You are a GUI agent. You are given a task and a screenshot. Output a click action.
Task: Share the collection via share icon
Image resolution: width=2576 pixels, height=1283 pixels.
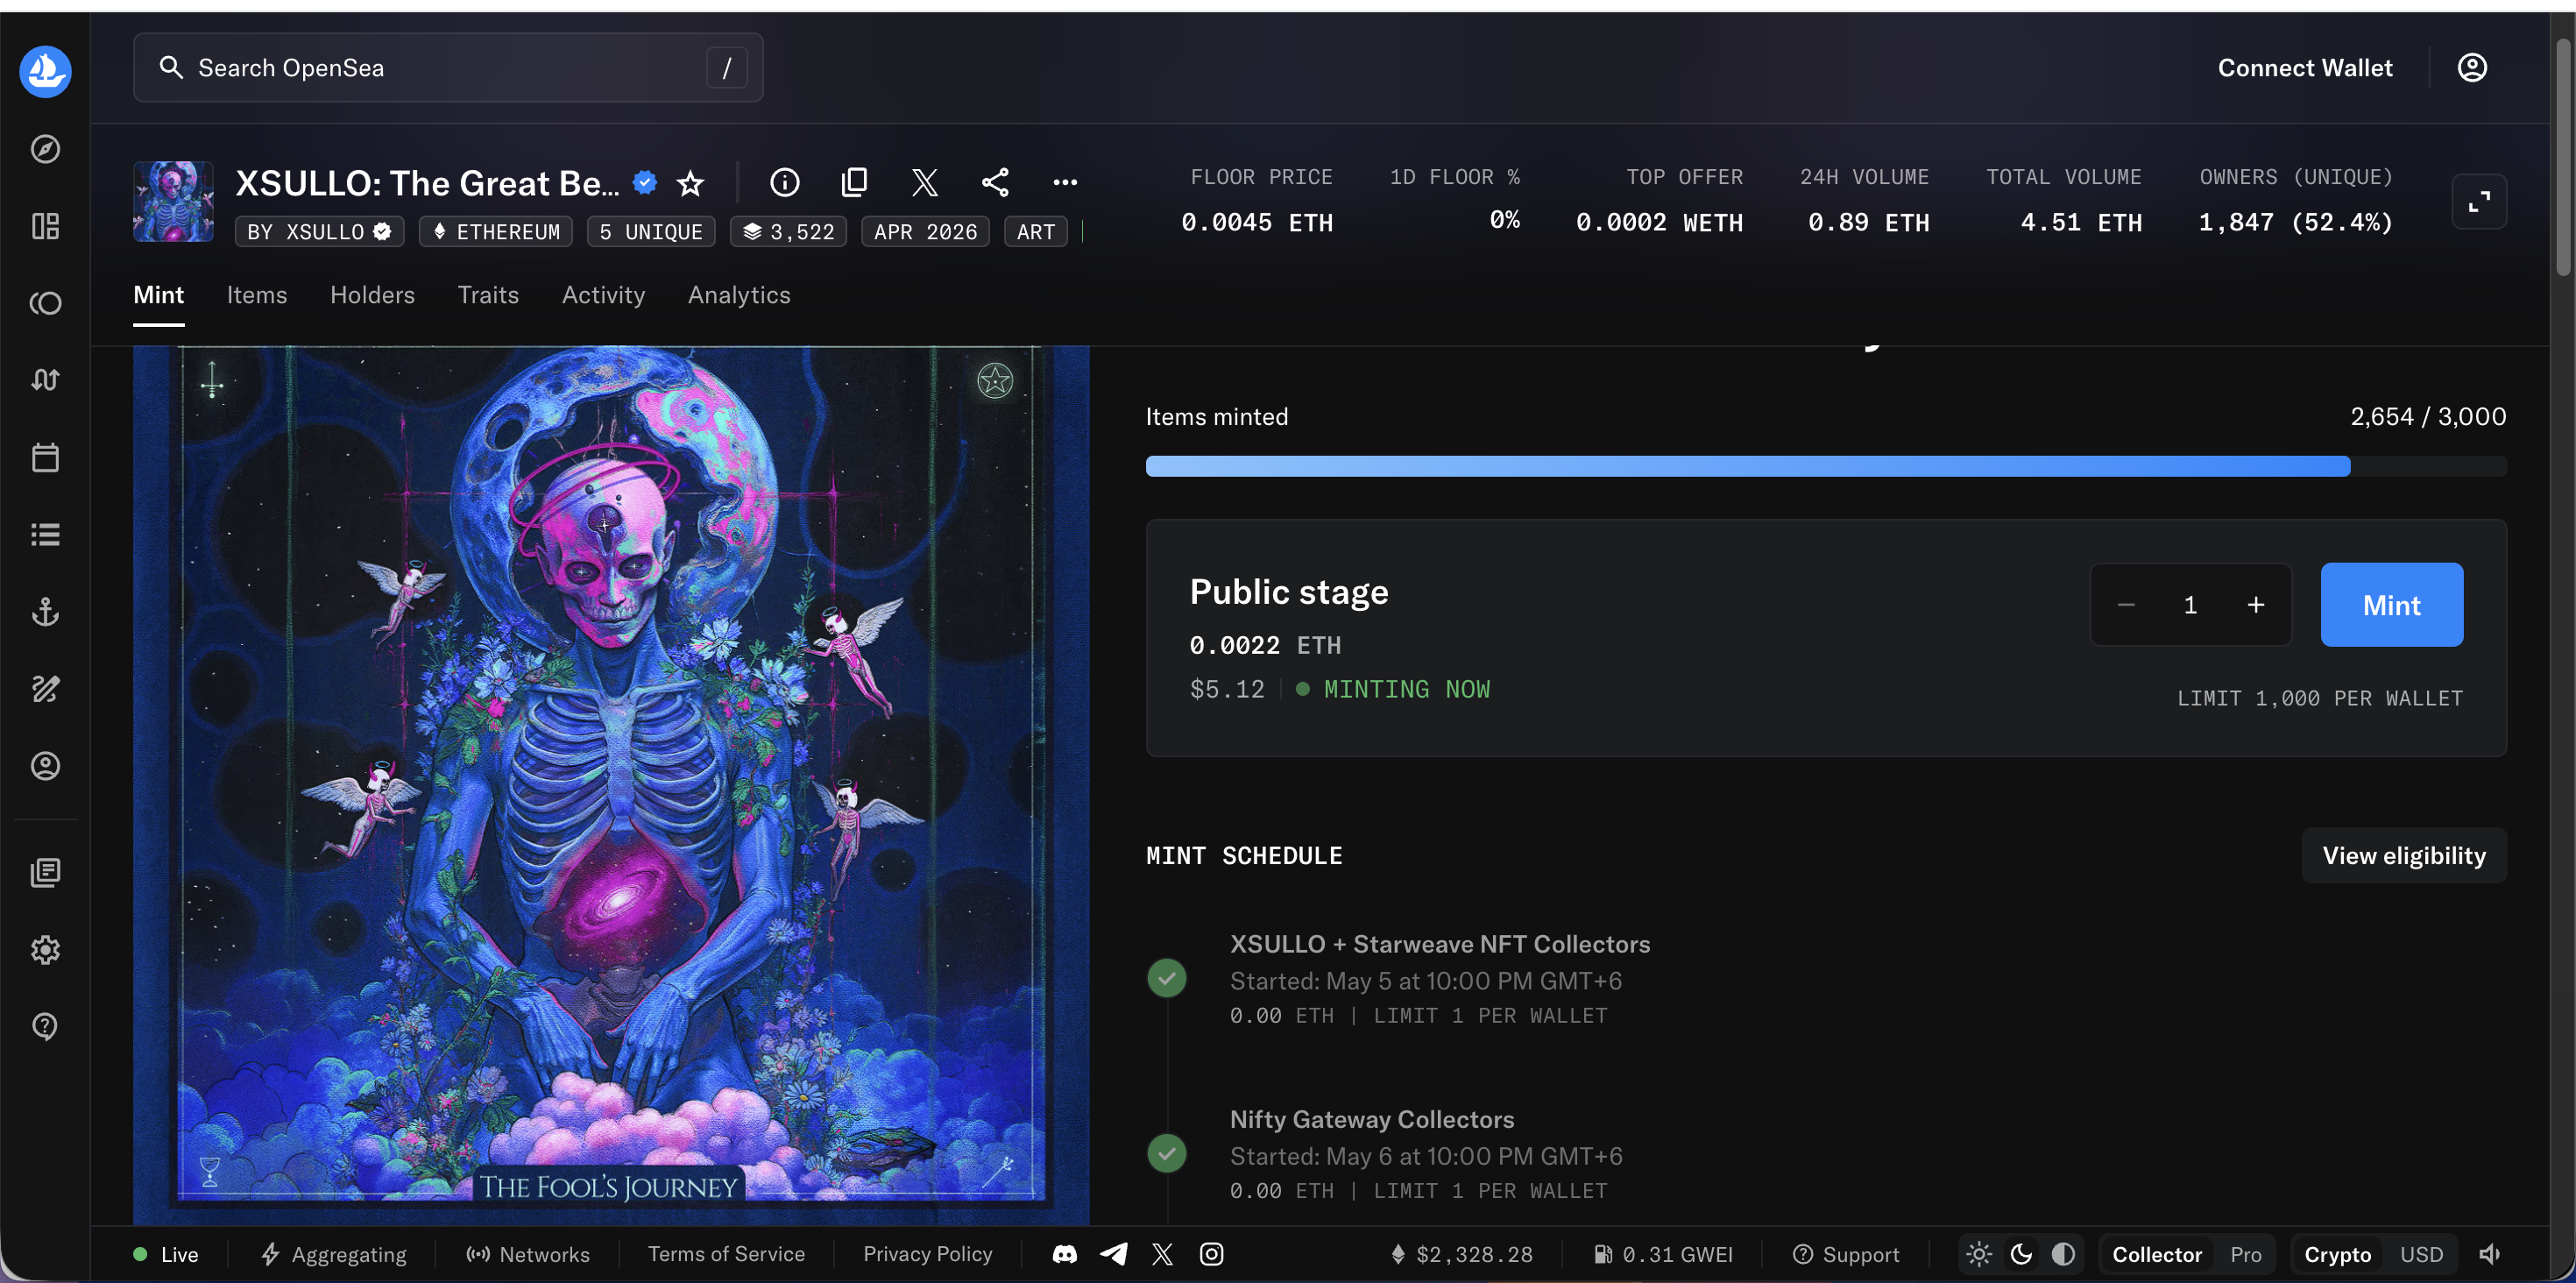coord(995,182)
